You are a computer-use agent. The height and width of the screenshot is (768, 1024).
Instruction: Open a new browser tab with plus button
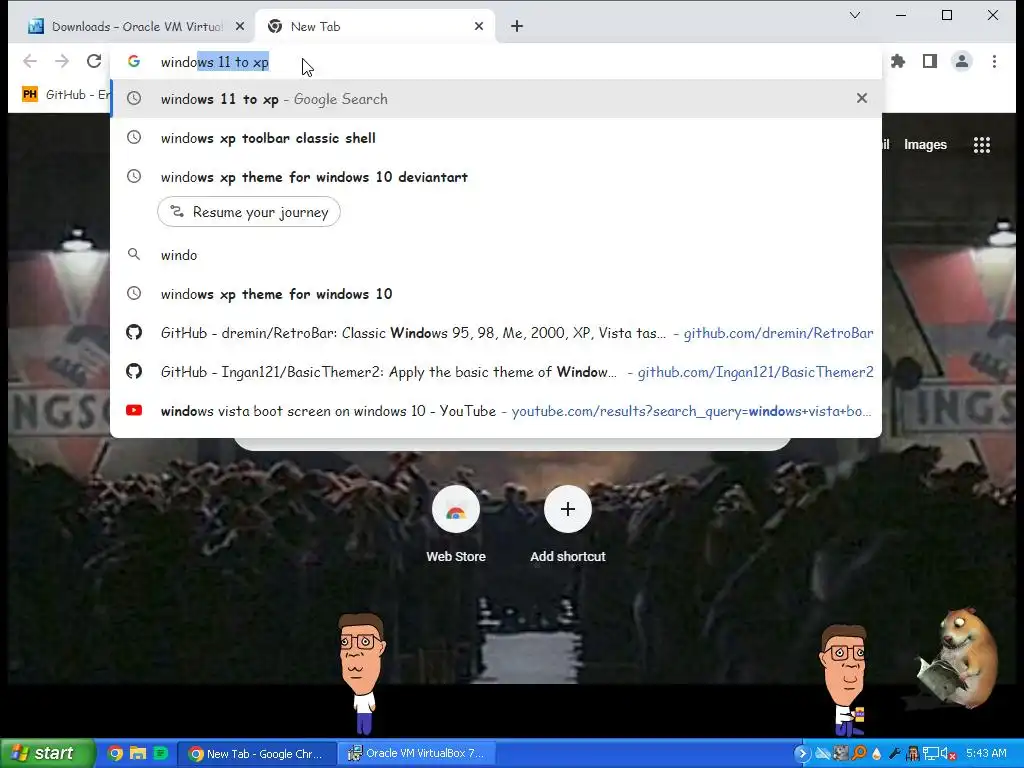(517, 26)
